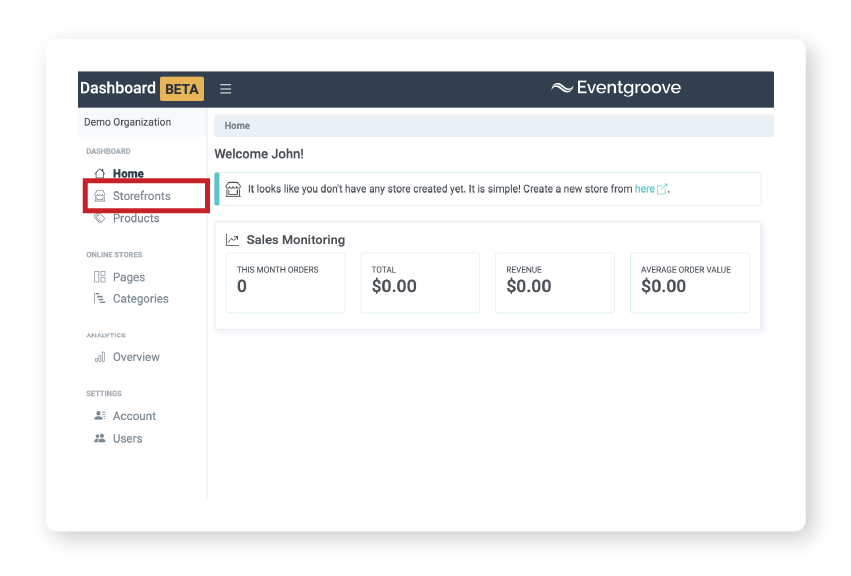The width and height of the screenshot is (851, 576).
Task: Open the Pages section icon
Action: pos(98,277)
